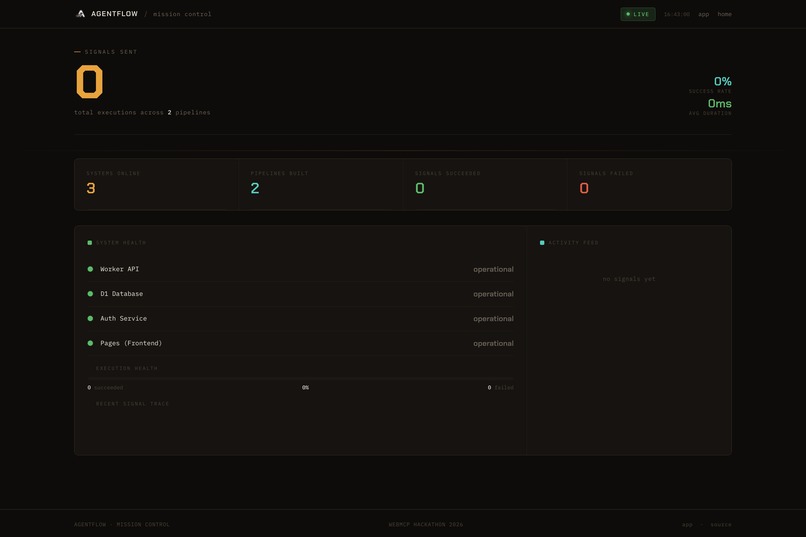Select the Worker API row label
The image size is (806, 537).
point(119,269)
